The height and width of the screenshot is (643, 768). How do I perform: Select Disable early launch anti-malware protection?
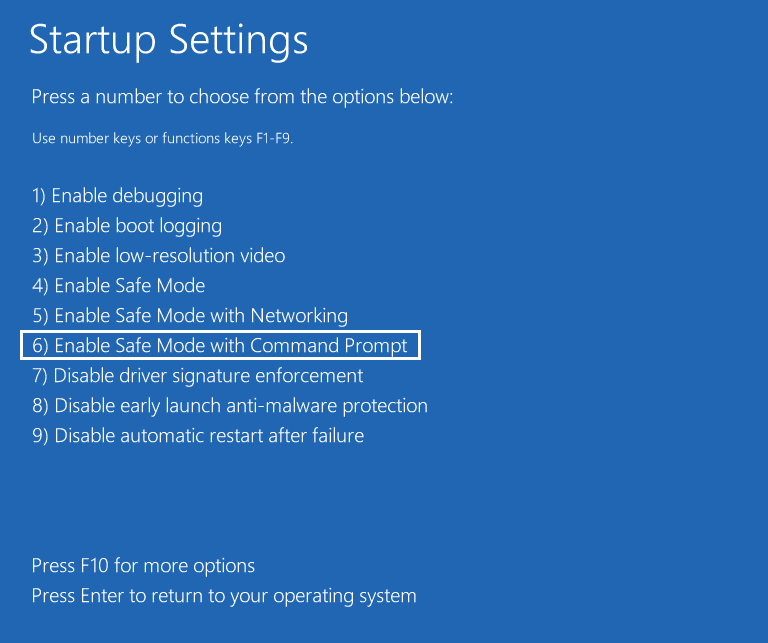click(230, 405)
